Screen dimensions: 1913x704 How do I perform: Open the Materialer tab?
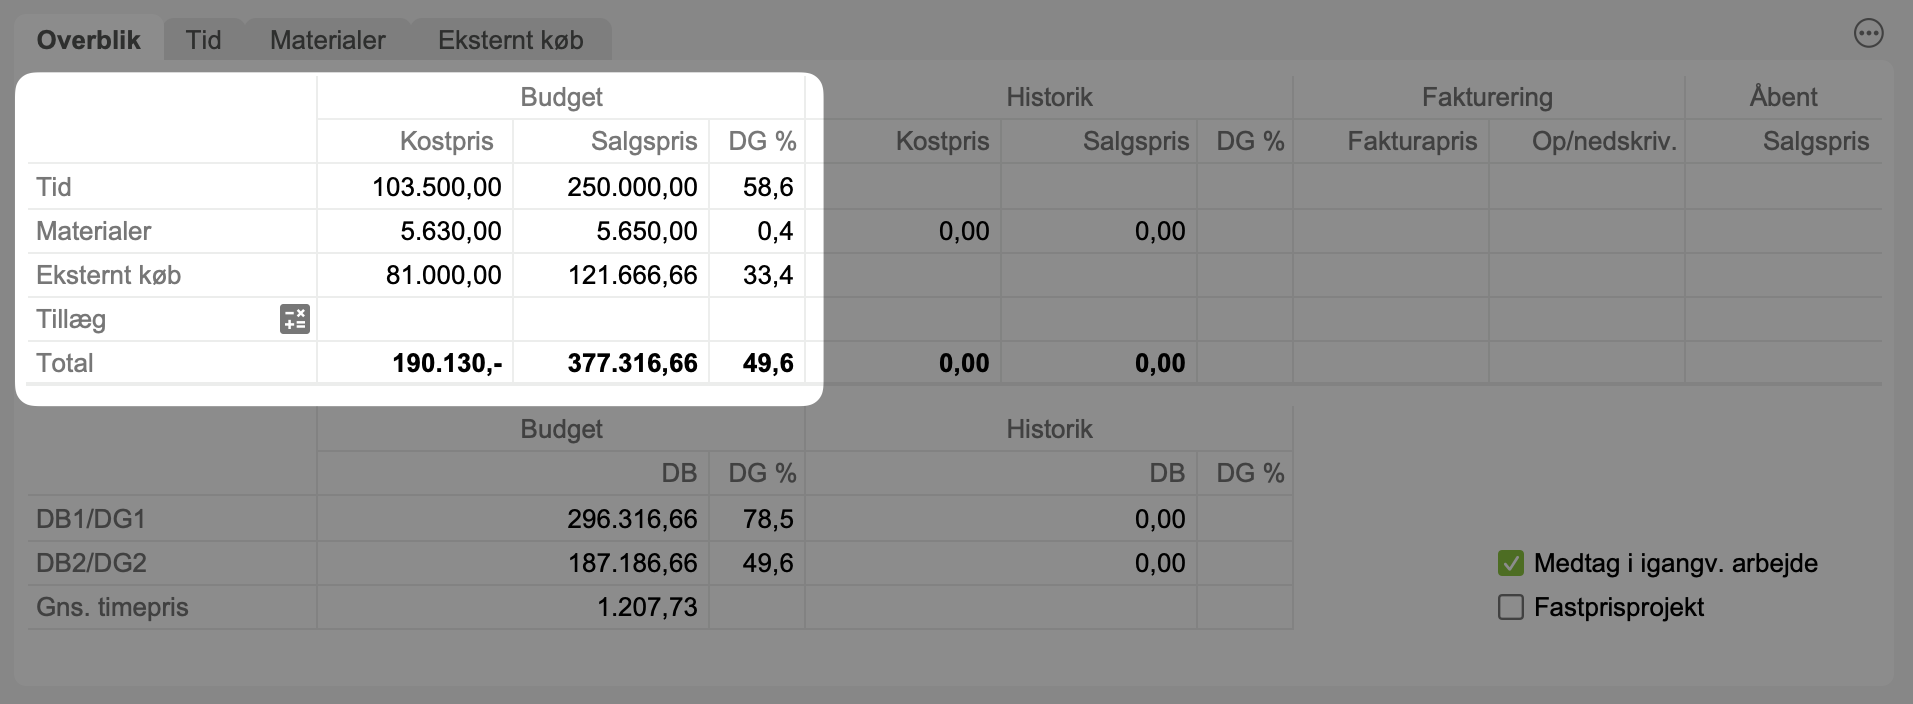click(327, 40)
